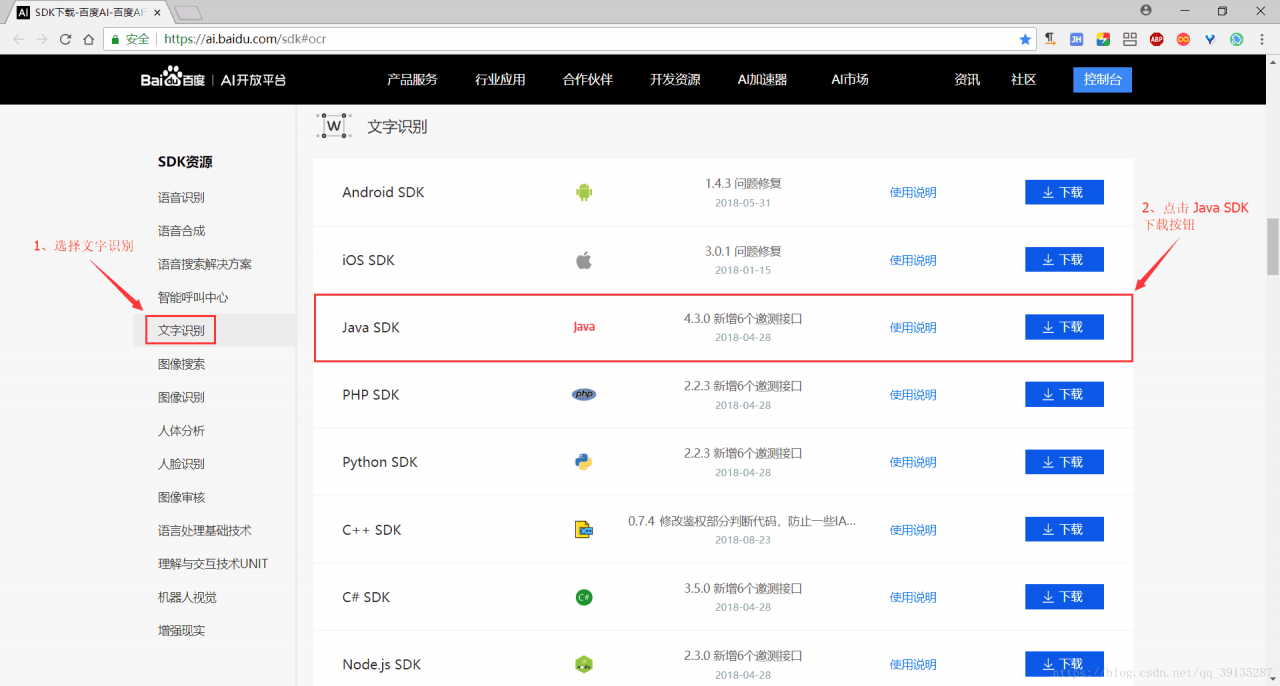Go back to the previous page

point(16,39)
